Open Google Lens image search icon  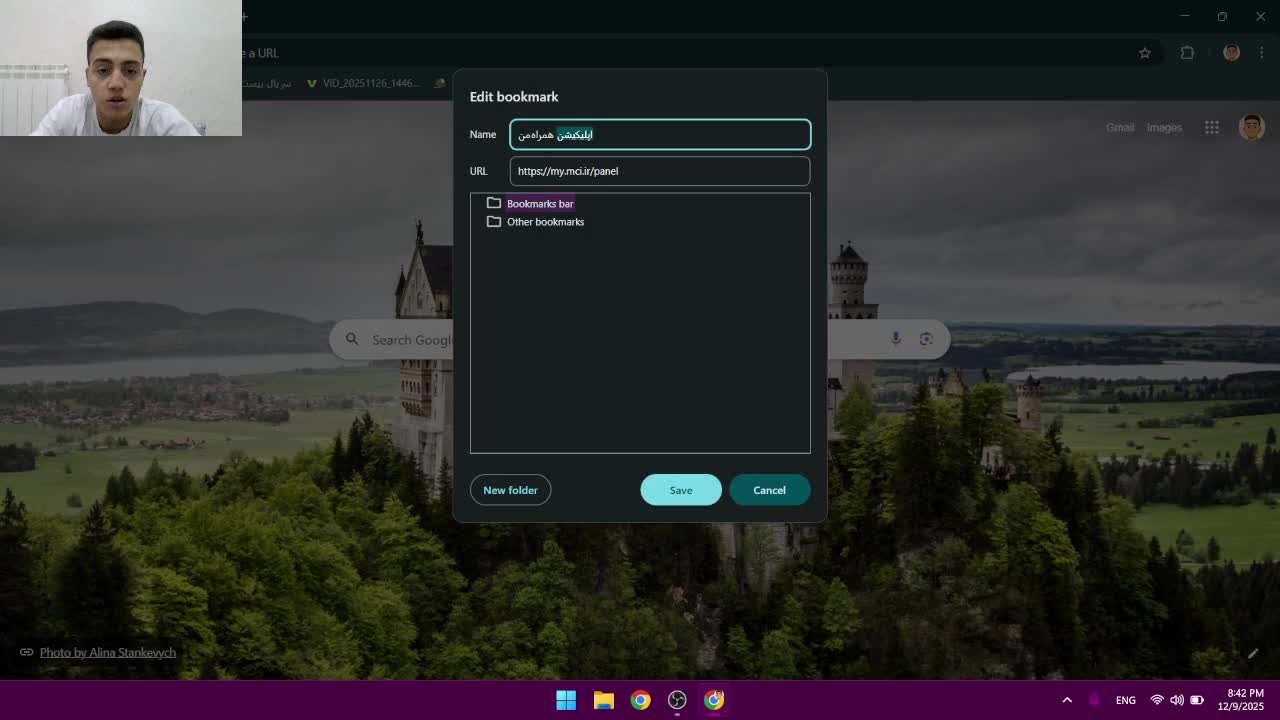point(926,339)
